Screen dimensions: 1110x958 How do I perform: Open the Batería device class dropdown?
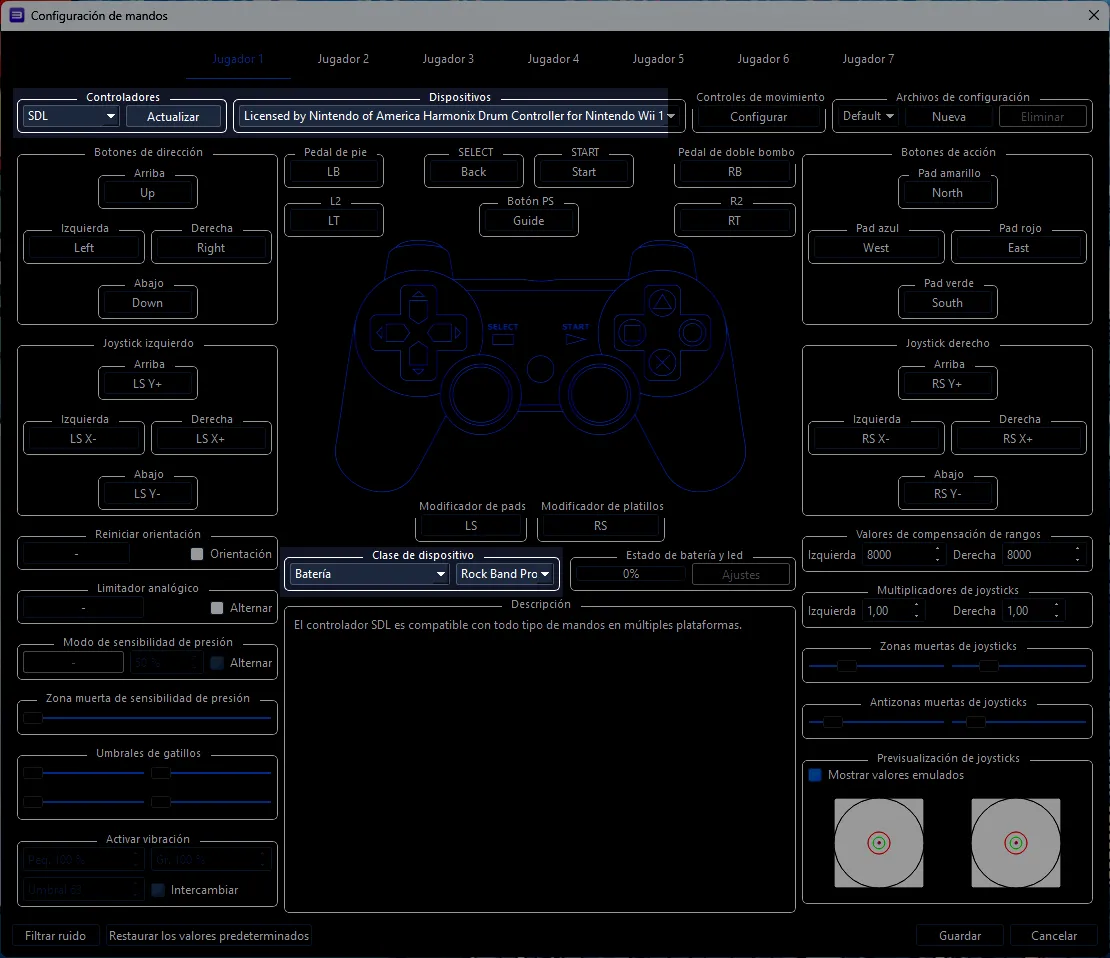(369, 574)
